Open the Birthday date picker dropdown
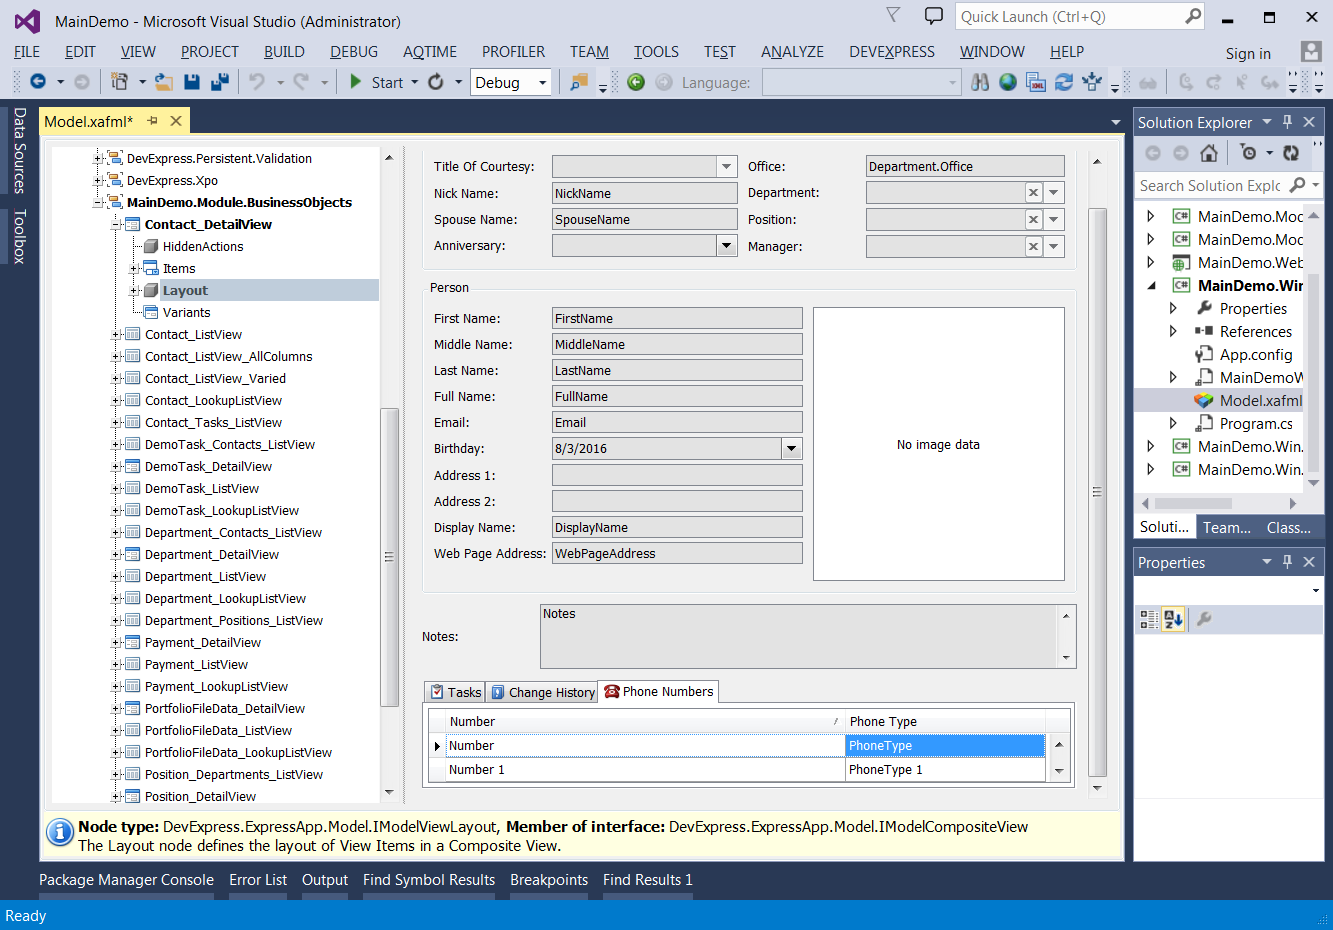This screenshot has height=930, width=1333. [x=791, y=448]
